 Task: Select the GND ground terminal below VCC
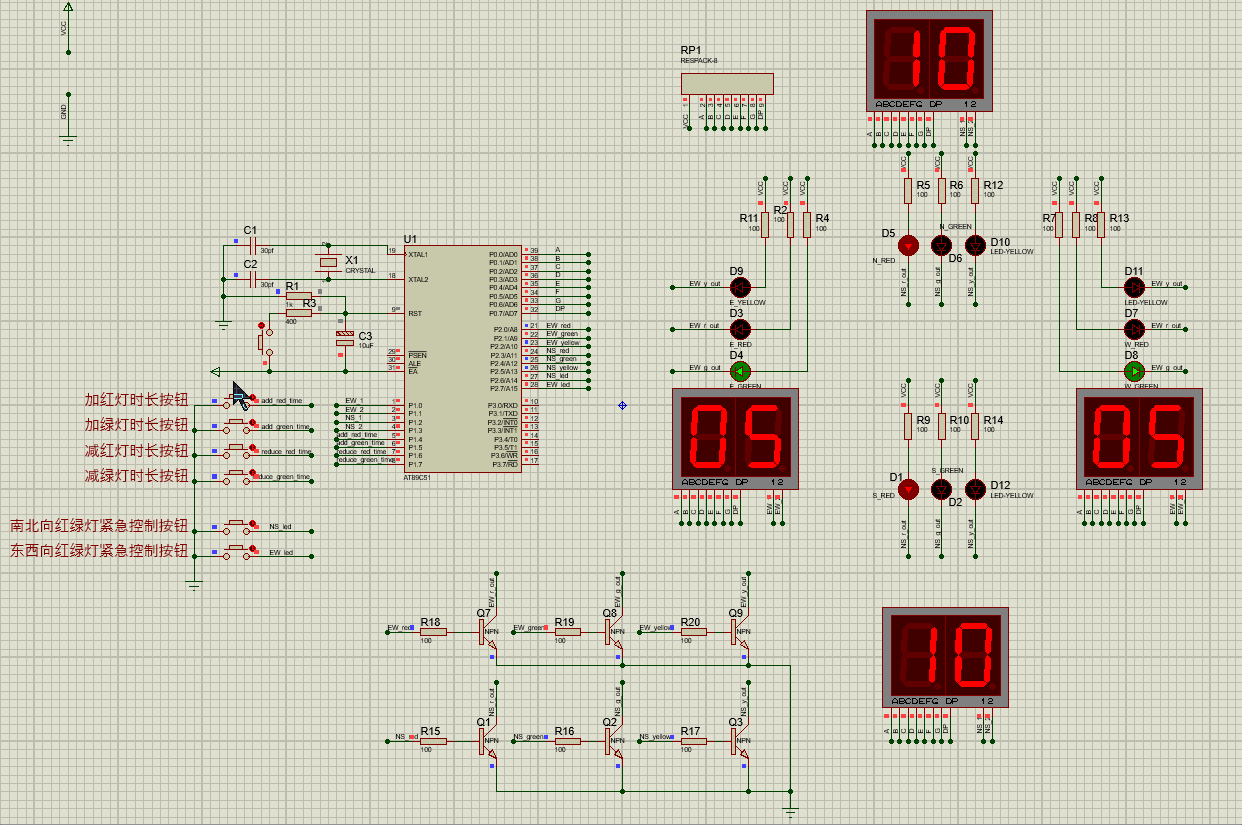(66, 121)
